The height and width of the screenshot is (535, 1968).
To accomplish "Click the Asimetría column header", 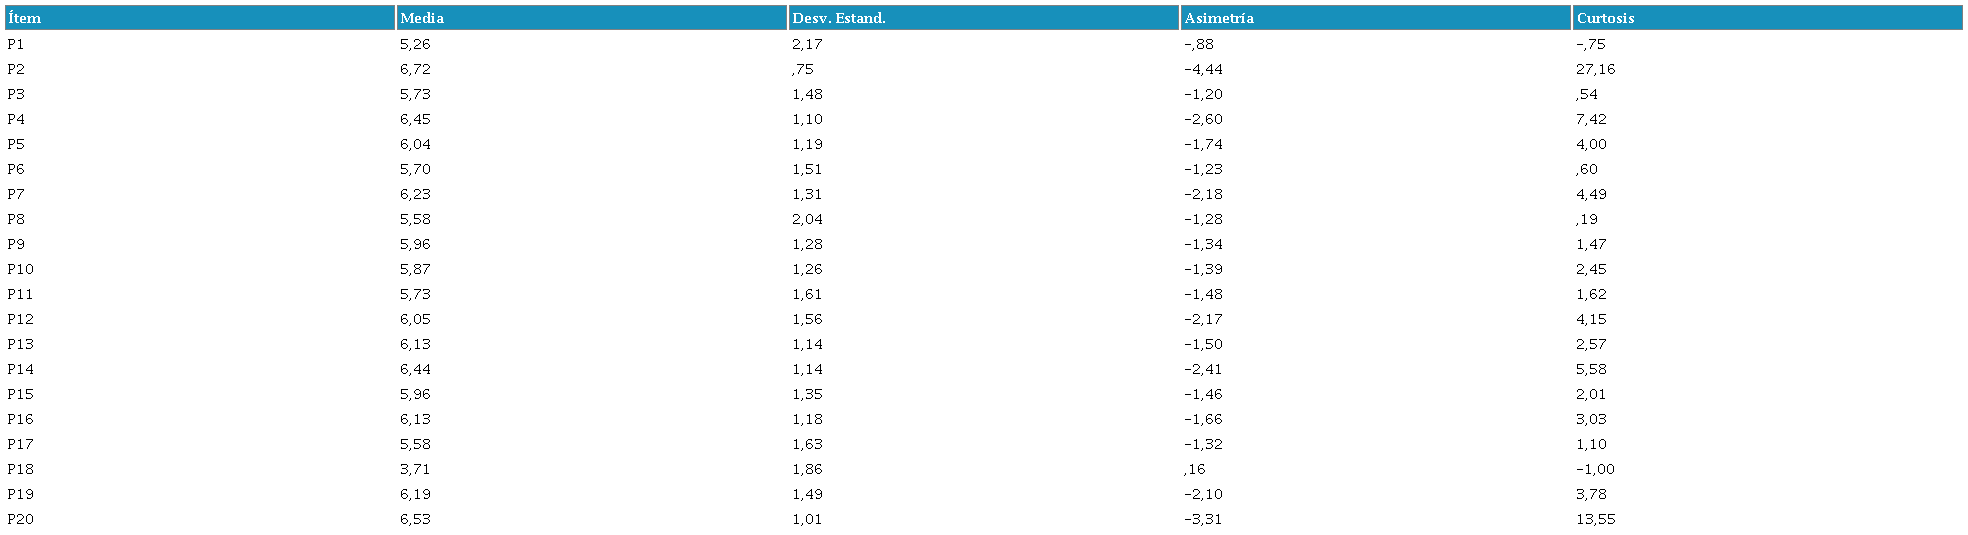I will [x=1219, y=18].
